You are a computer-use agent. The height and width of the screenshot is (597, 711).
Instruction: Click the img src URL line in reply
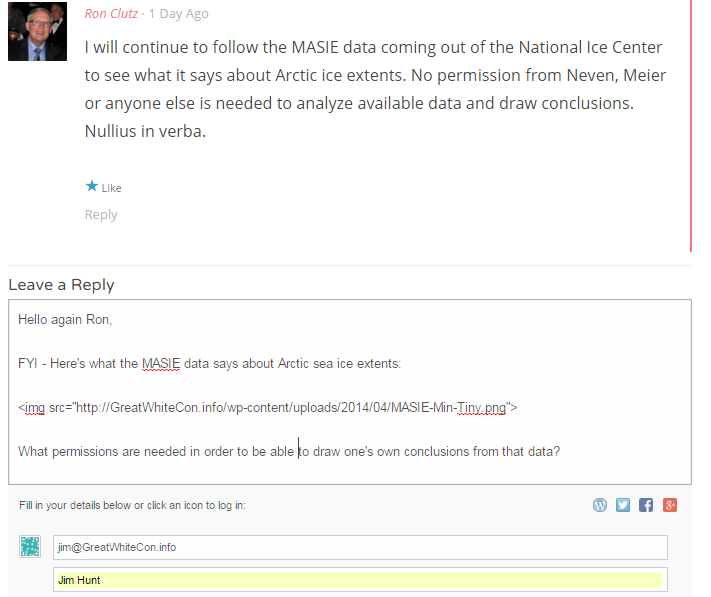pos(268,408)
